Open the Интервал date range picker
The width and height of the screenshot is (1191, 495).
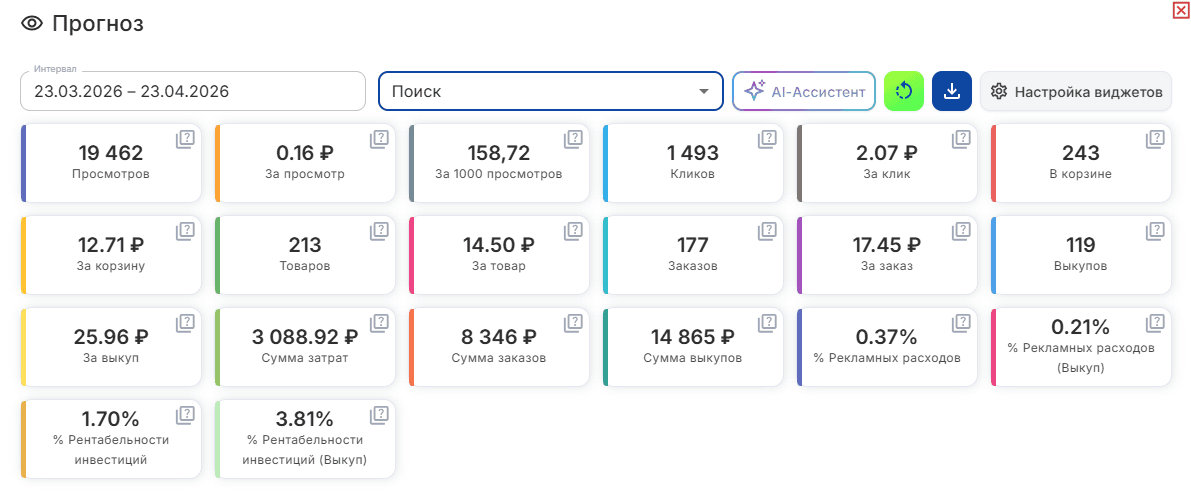193,91
